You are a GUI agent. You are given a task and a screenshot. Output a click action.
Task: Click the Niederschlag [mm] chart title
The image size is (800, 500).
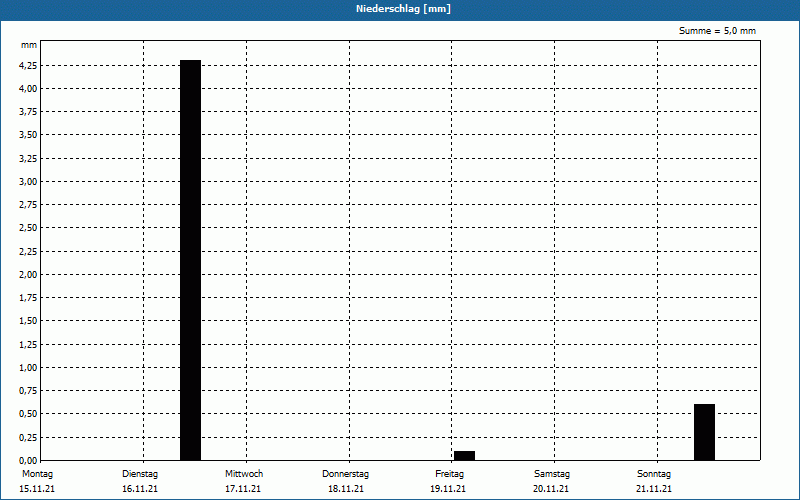coord(403,9)
